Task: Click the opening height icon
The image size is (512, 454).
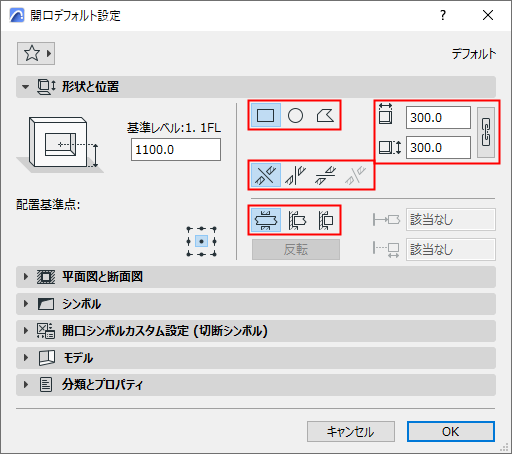Action: point(390,147)
